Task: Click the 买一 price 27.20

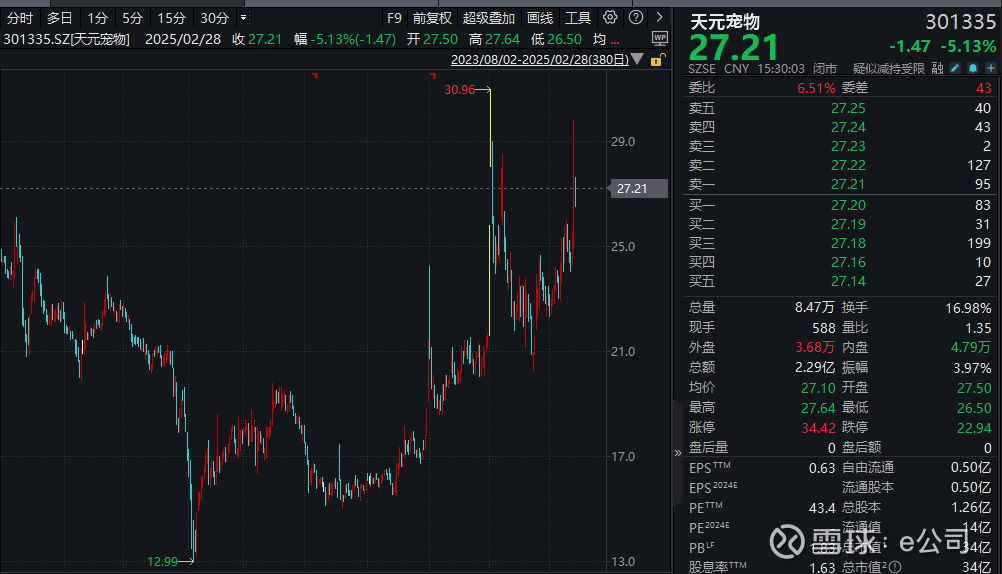Action: [x=848, y=205]
